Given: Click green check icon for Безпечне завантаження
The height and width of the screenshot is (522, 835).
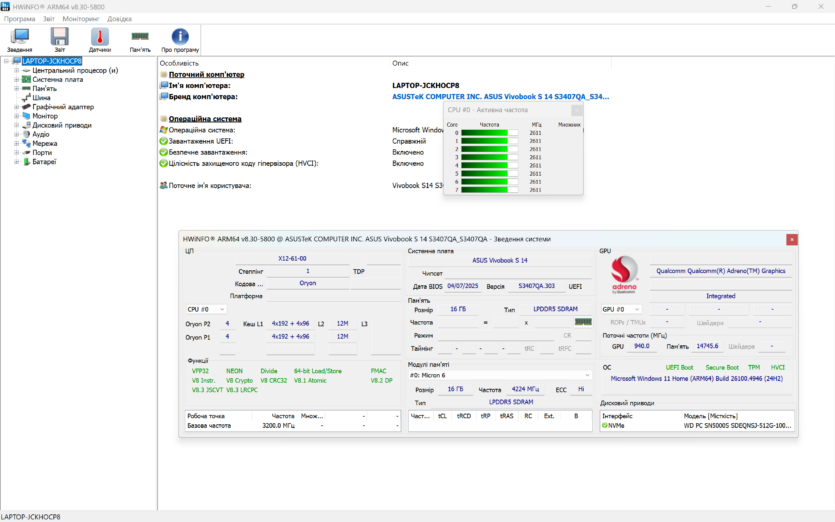Looking at the screenshot, I should (x=163, y=152).
